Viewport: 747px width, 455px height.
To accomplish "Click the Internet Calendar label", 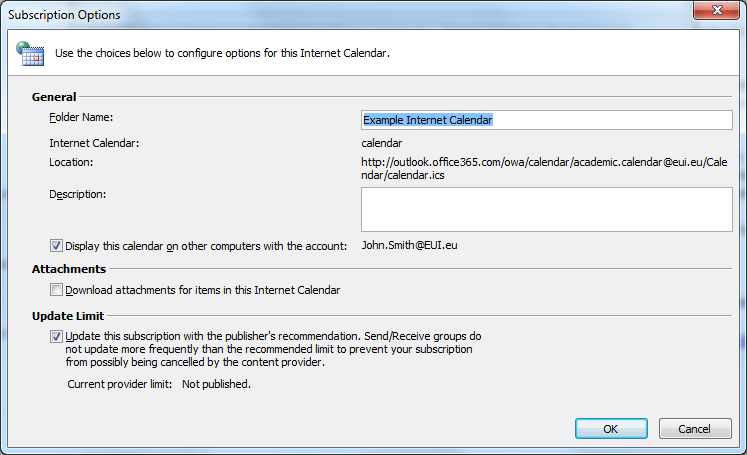I will coord(94,143).
